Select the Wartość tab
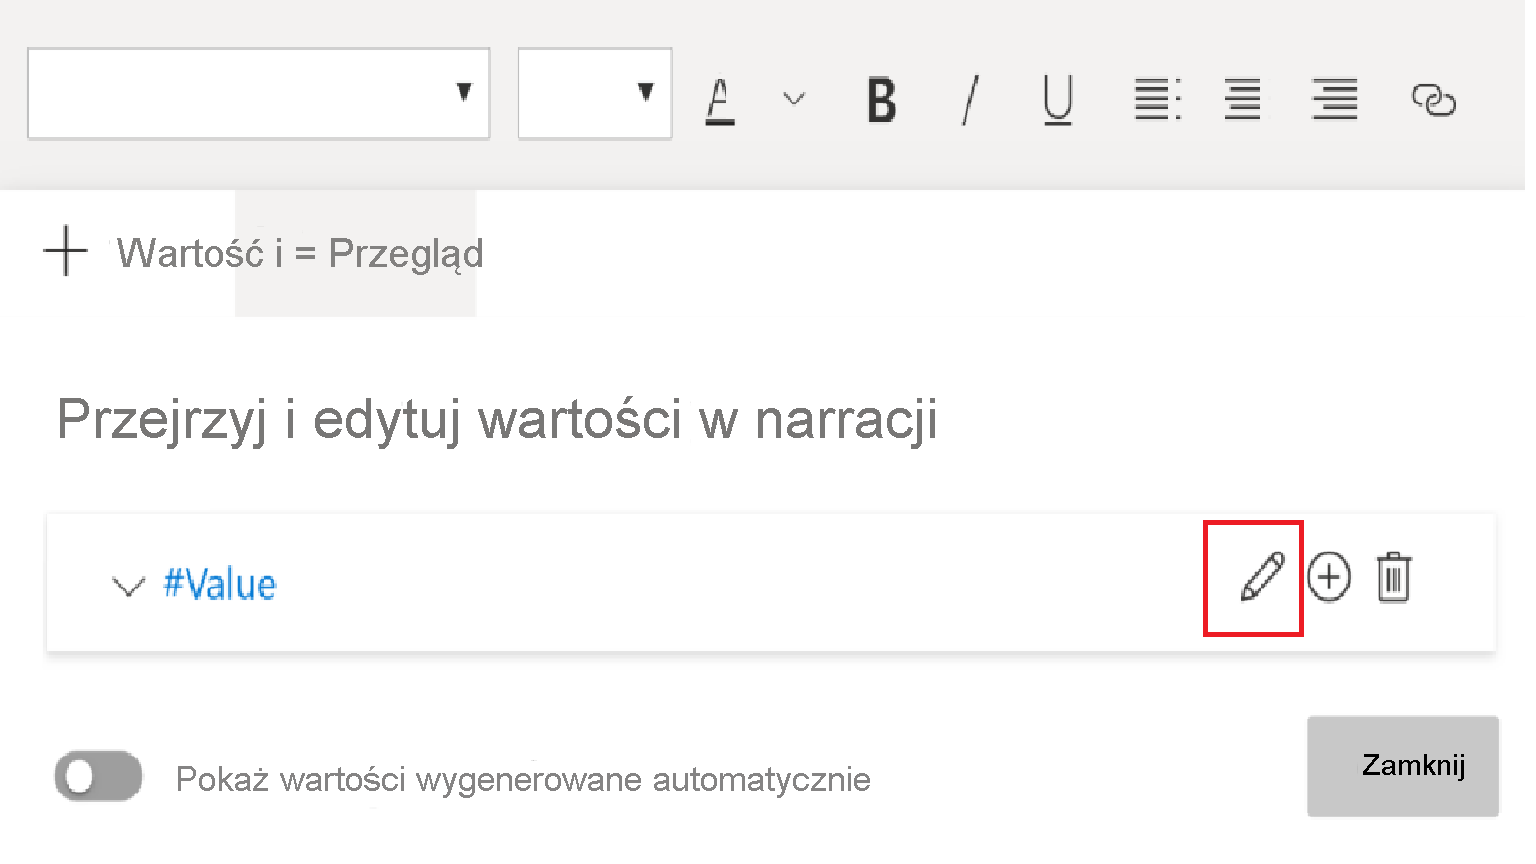The width and height of the screenshot is (1536, 864). click(x=191, y=253)
